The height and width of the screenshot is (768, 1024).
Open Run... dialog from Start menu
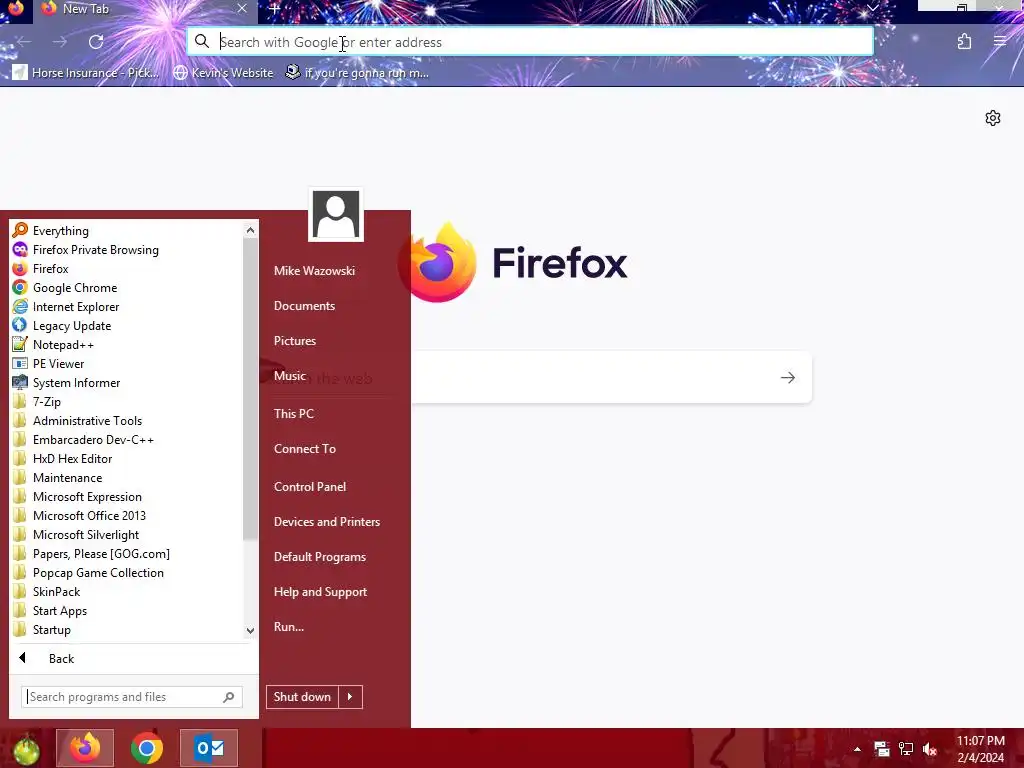[x=289, y=626]
